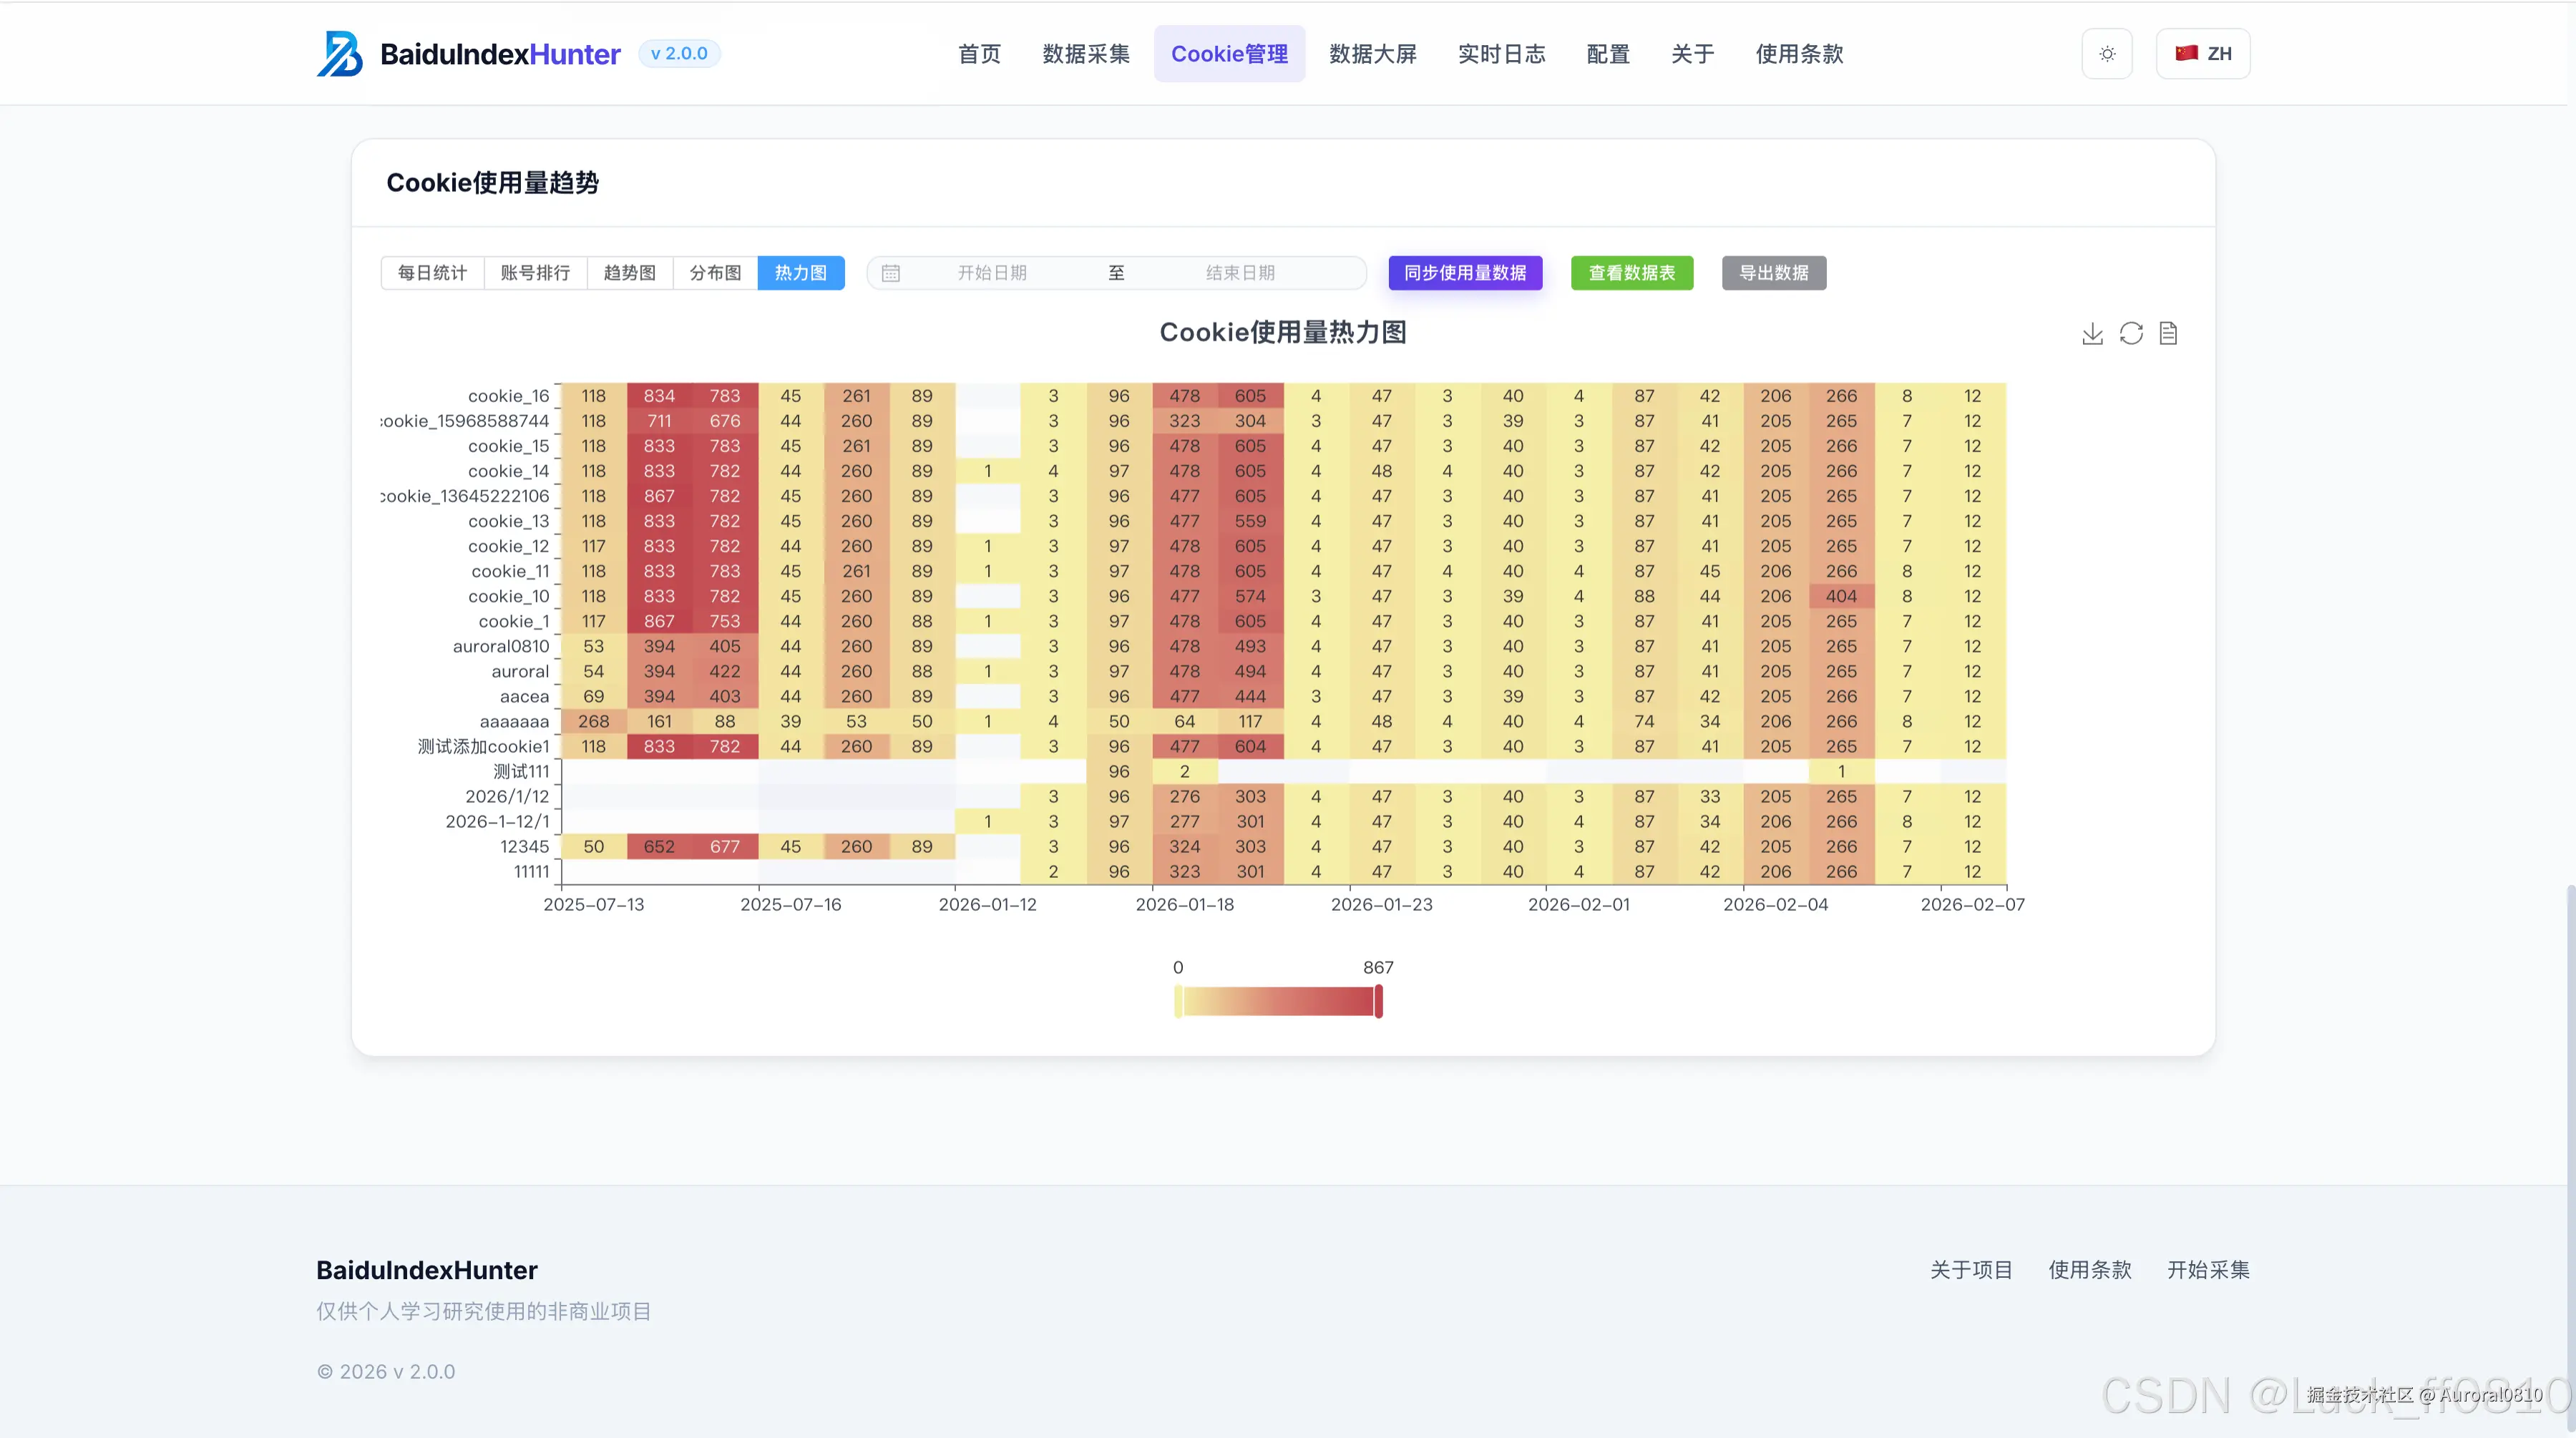Click the 使用条款 footer link
The width and height of the screenshot is (2576, 1438).
coord(2090,1270)
